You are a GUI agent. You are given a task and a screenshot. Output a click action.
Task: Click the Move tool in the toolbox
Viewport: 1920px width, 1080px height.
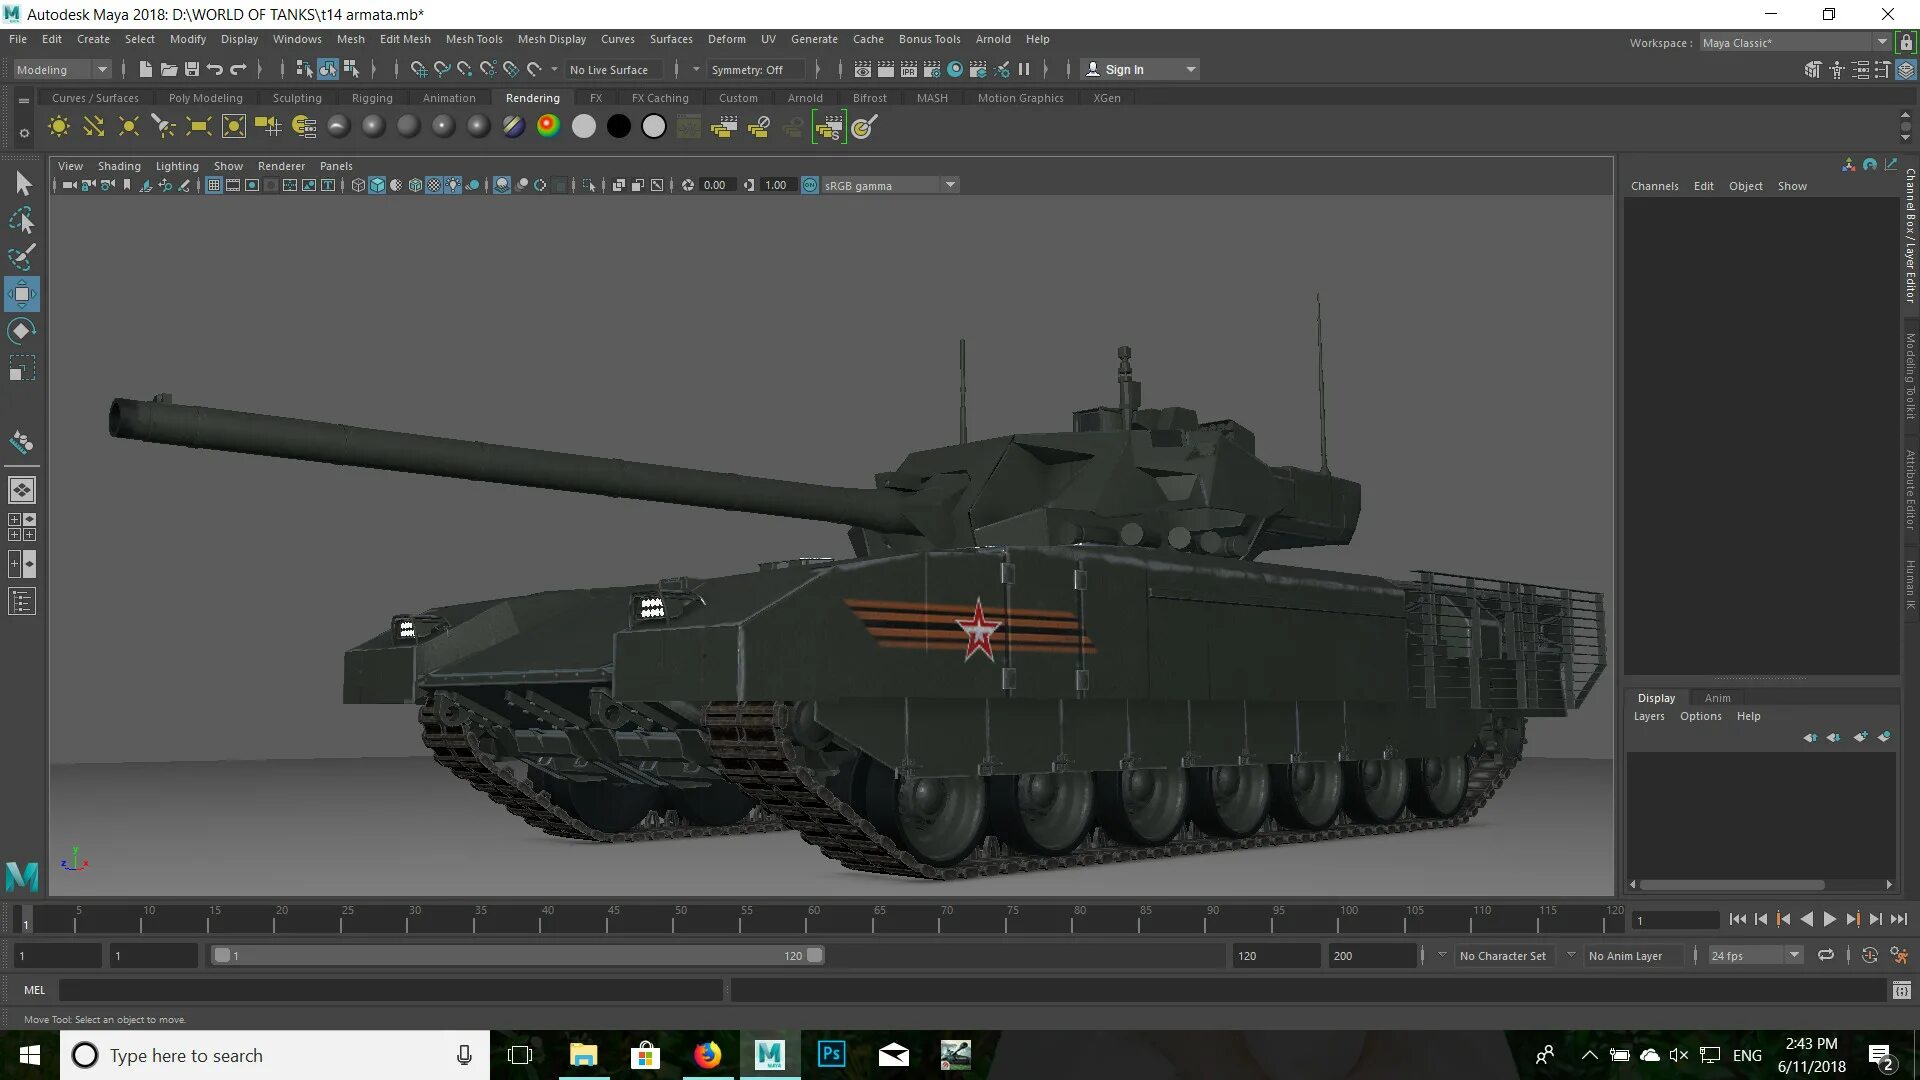tap(22, 294)
